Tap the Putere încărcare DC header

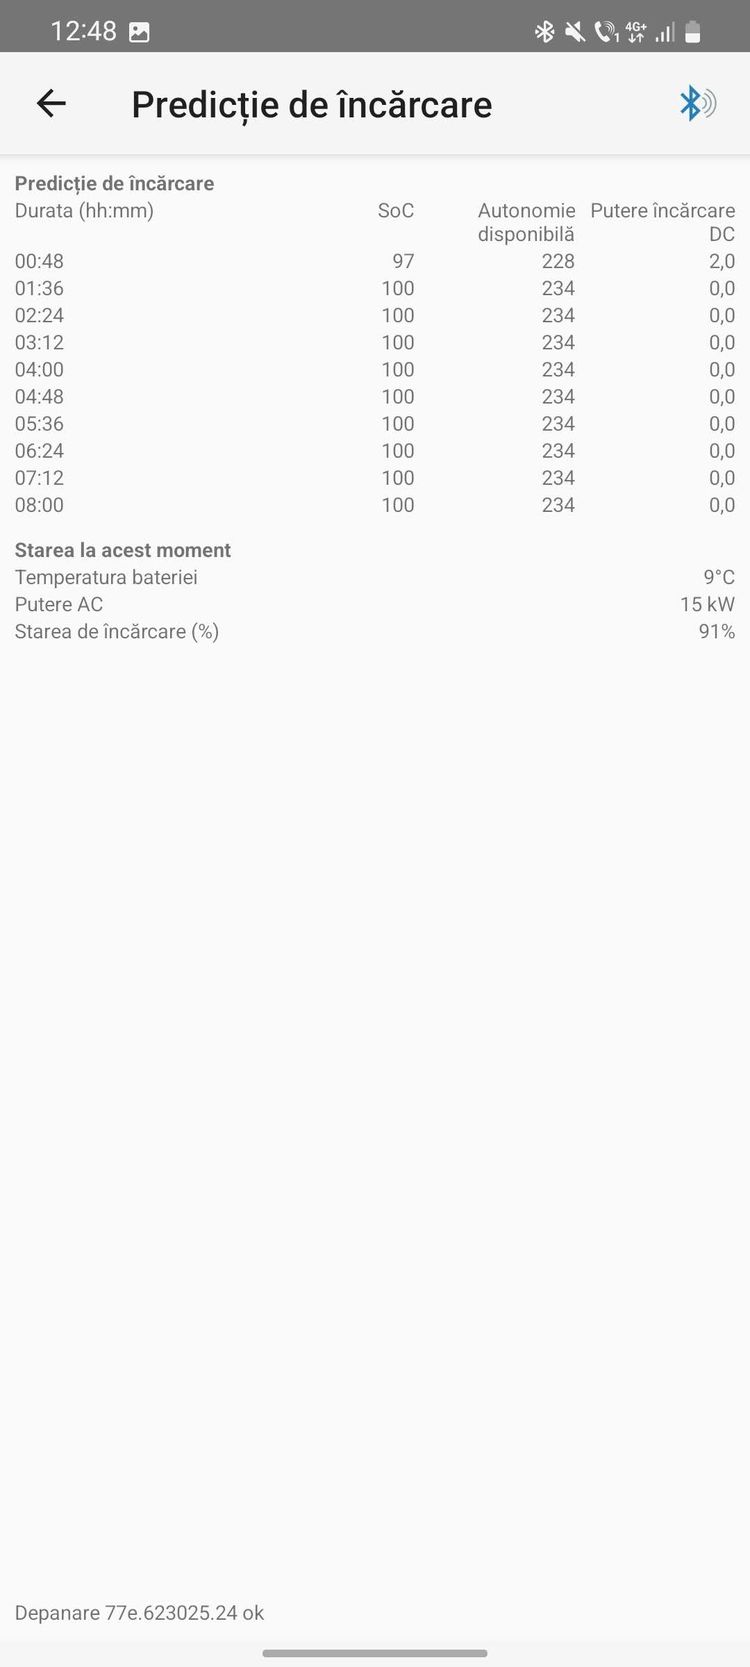(x=662, y=222)
